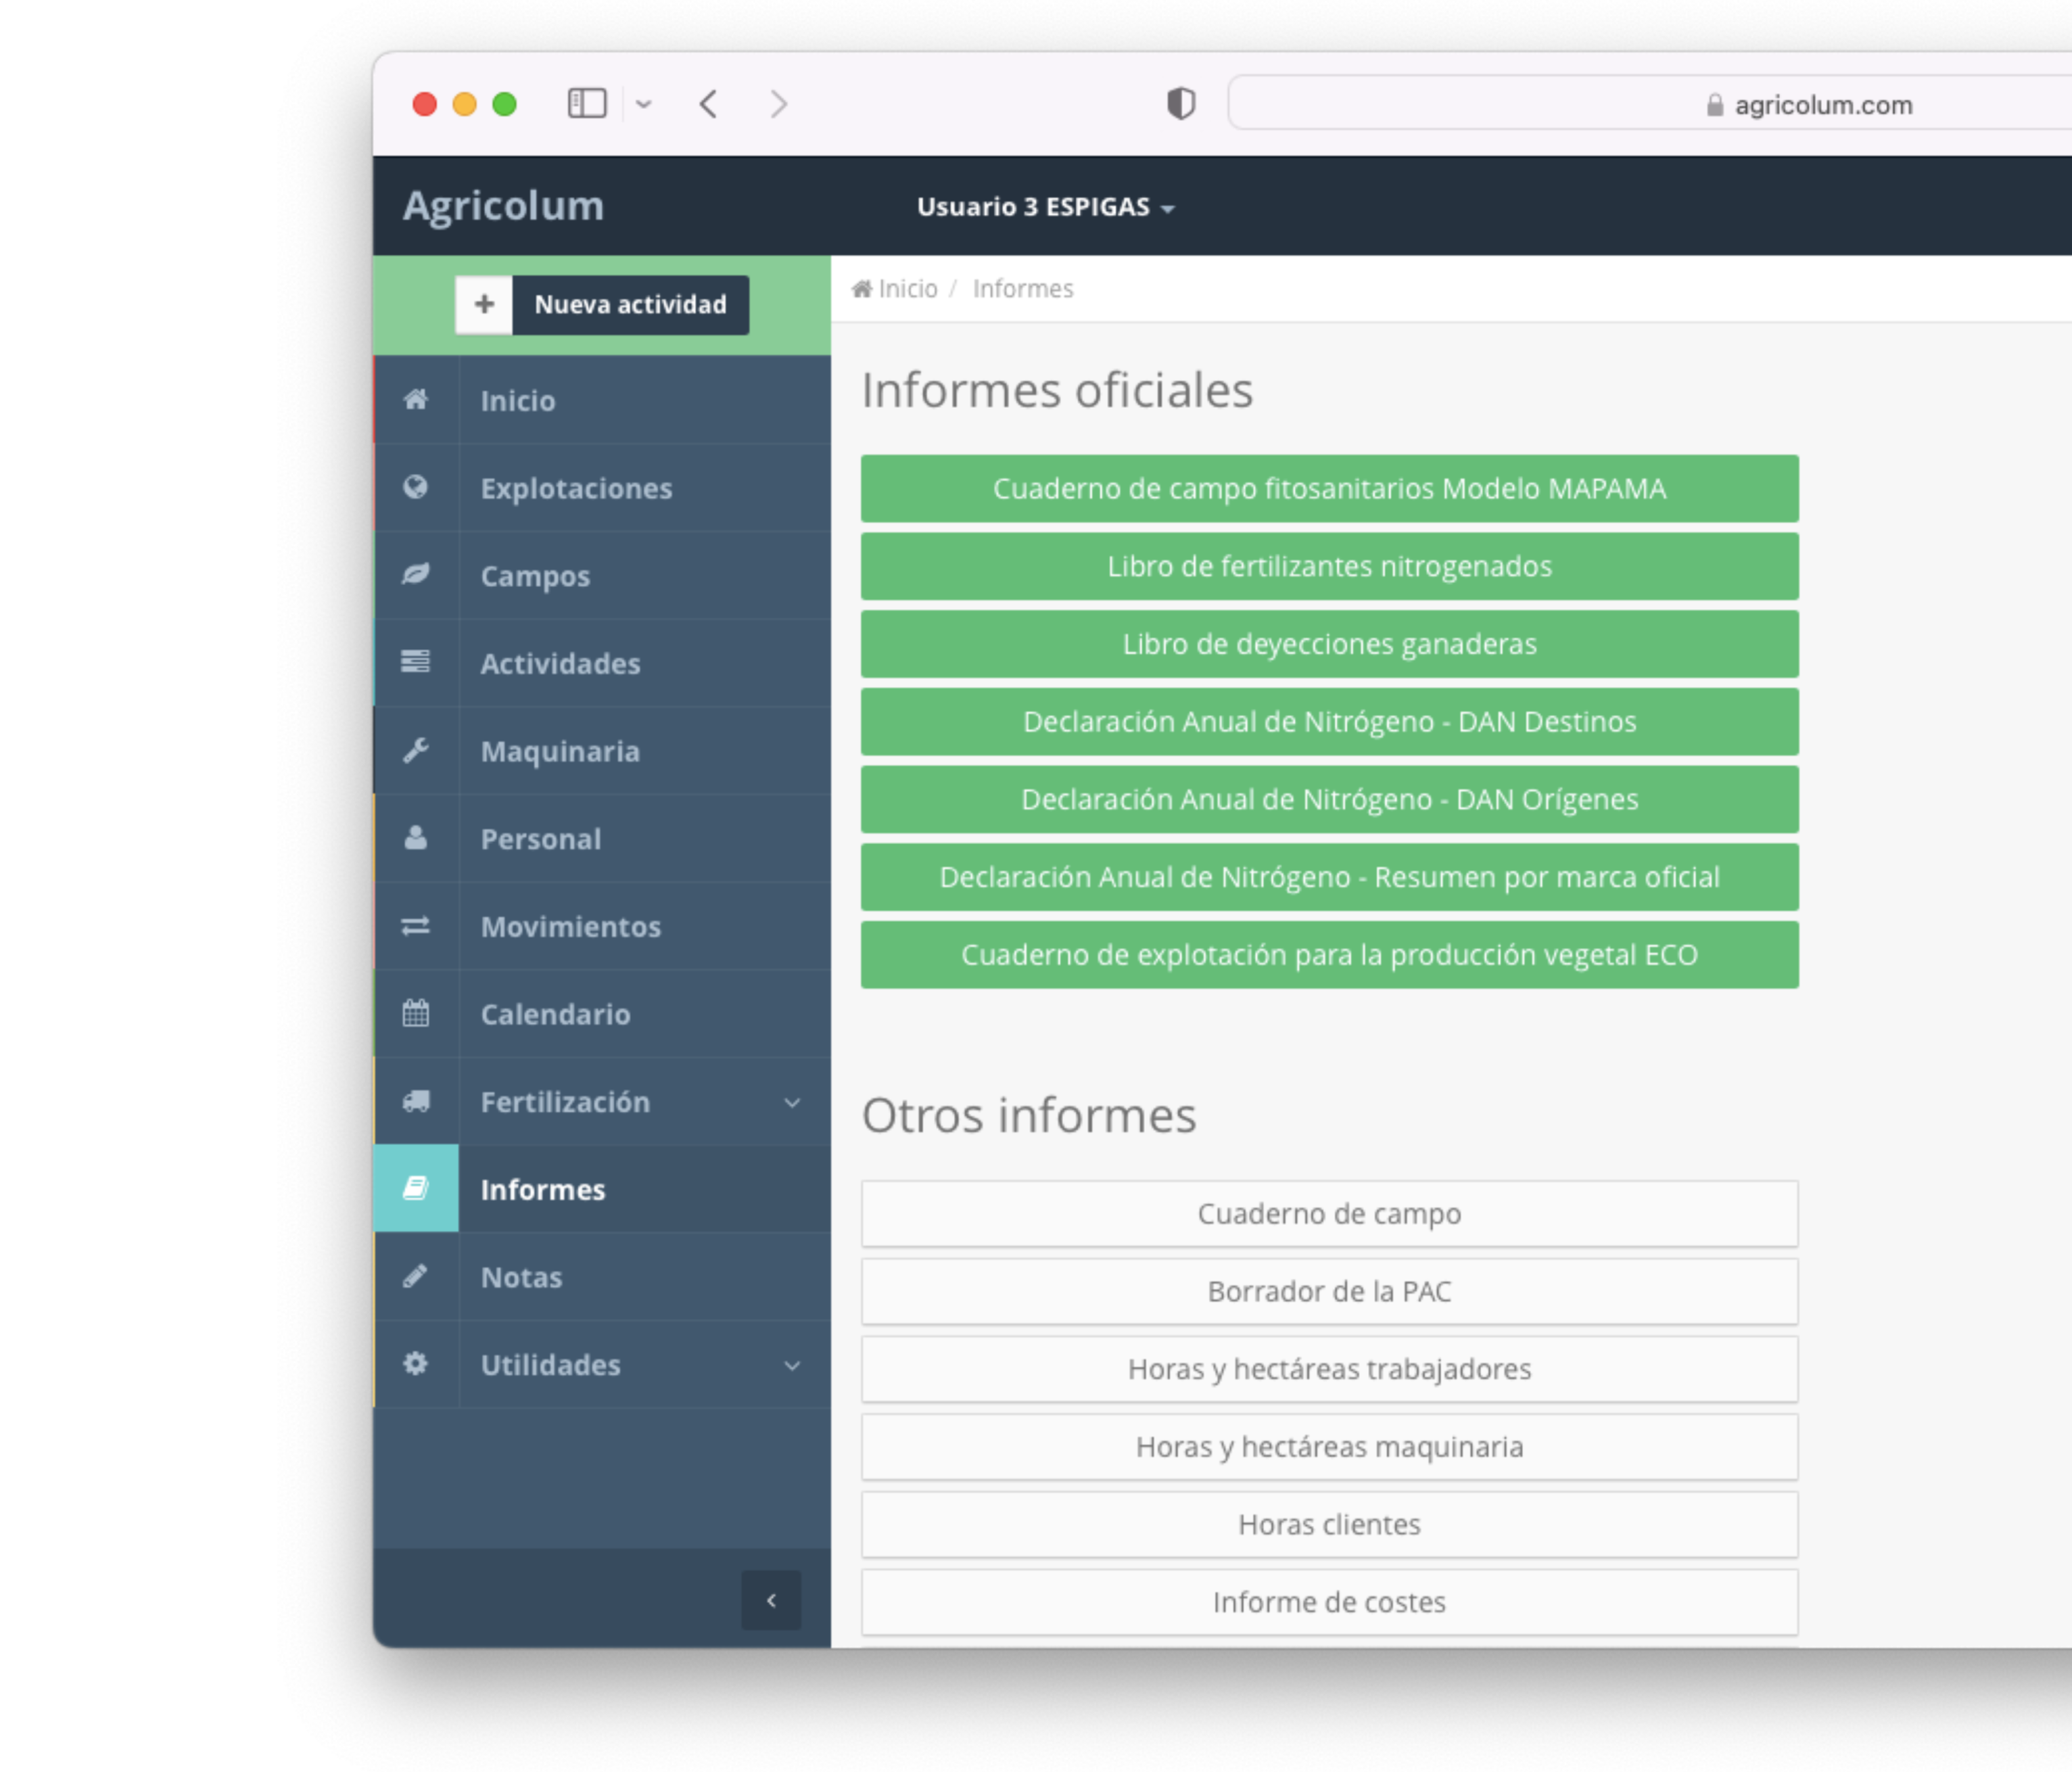Click the arrows icon for Movimientos

click(x=416, y=926)
